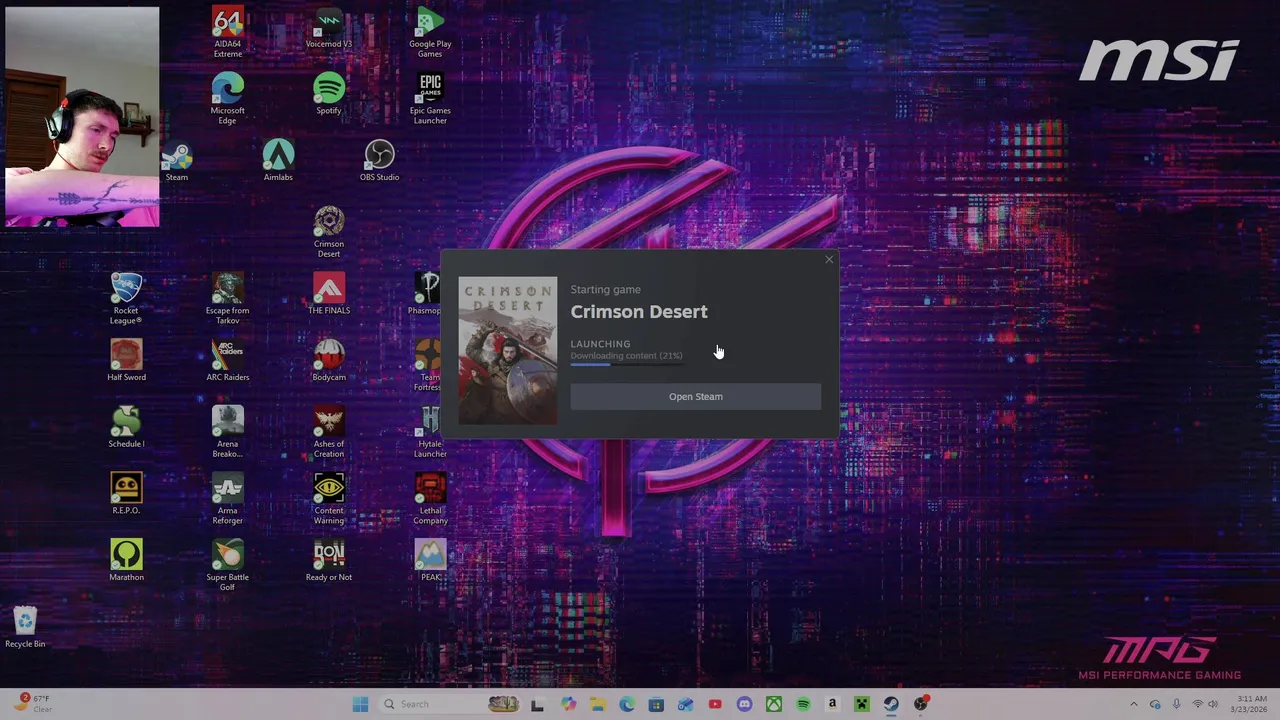Open Xbox app from taskbar
Image resolution: width=1280 pixels, height=720 pixels.
773,704
